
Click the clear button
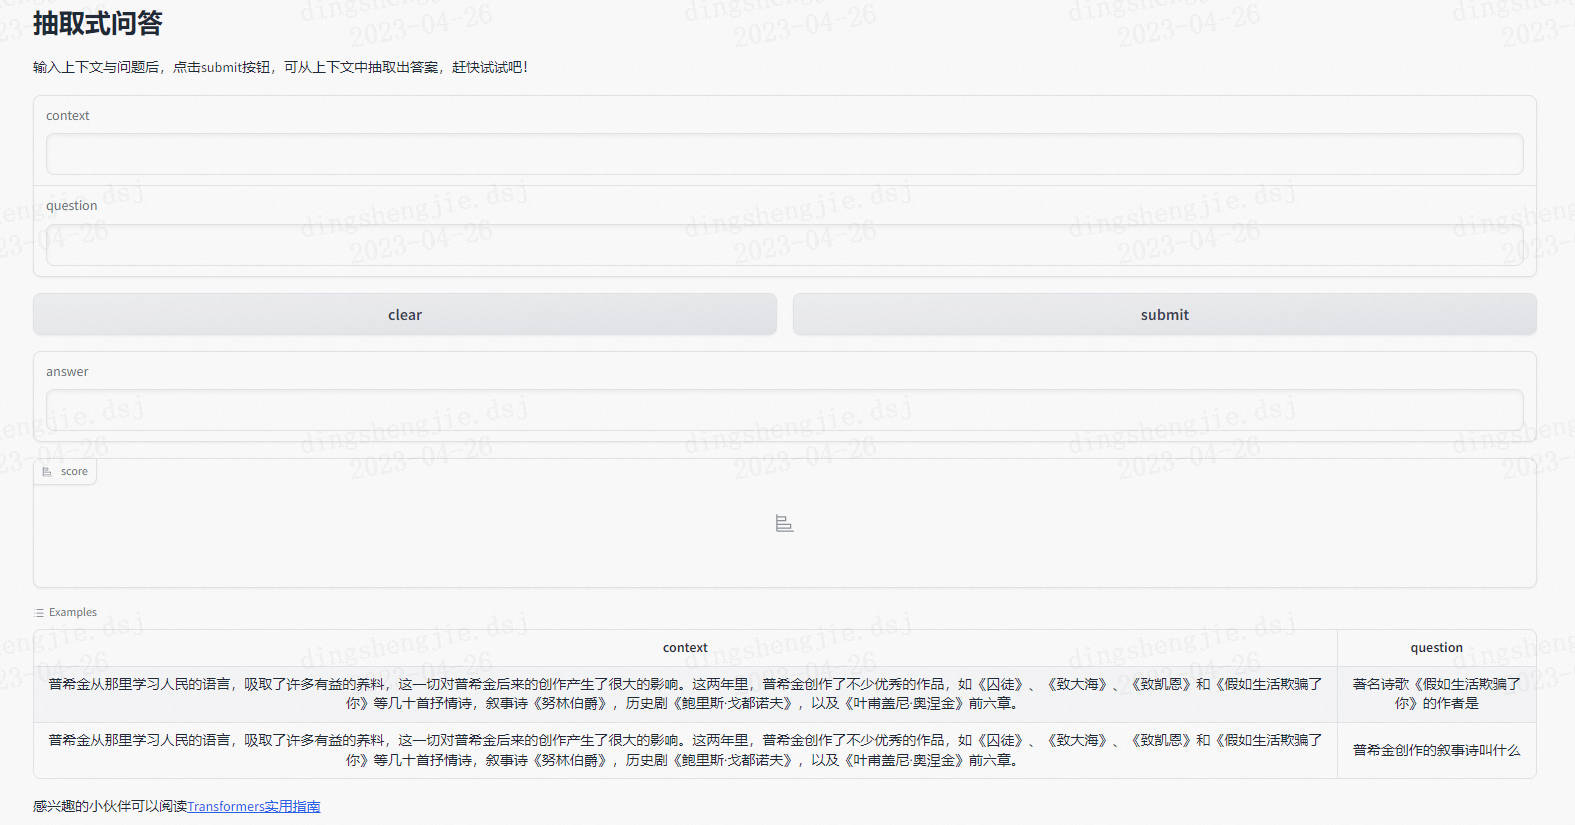click(x=405, y=314)
